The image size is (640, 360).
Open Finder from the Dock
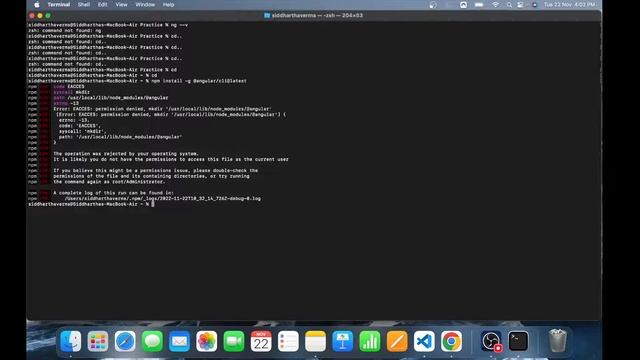tap(71, 341)
